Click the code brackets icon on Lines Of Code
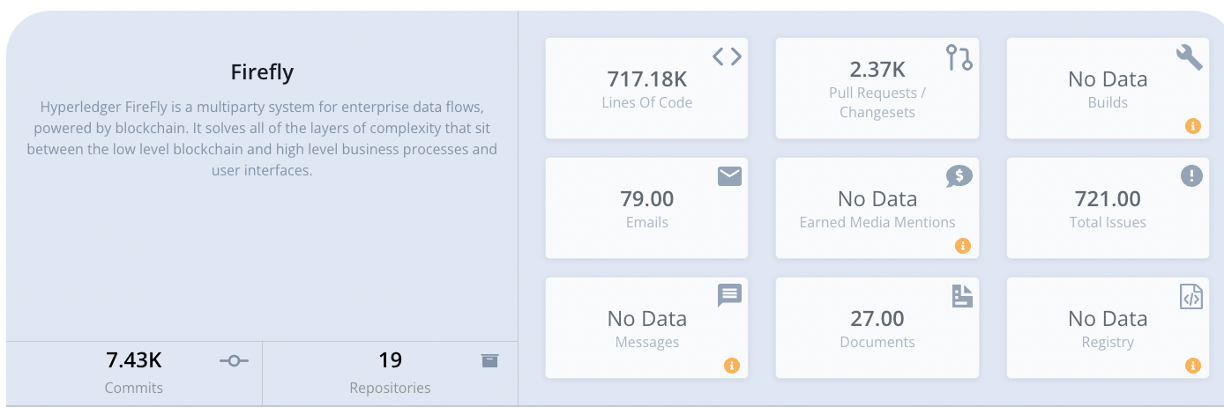Screen dimensions: 1224x408 point(727,57)
